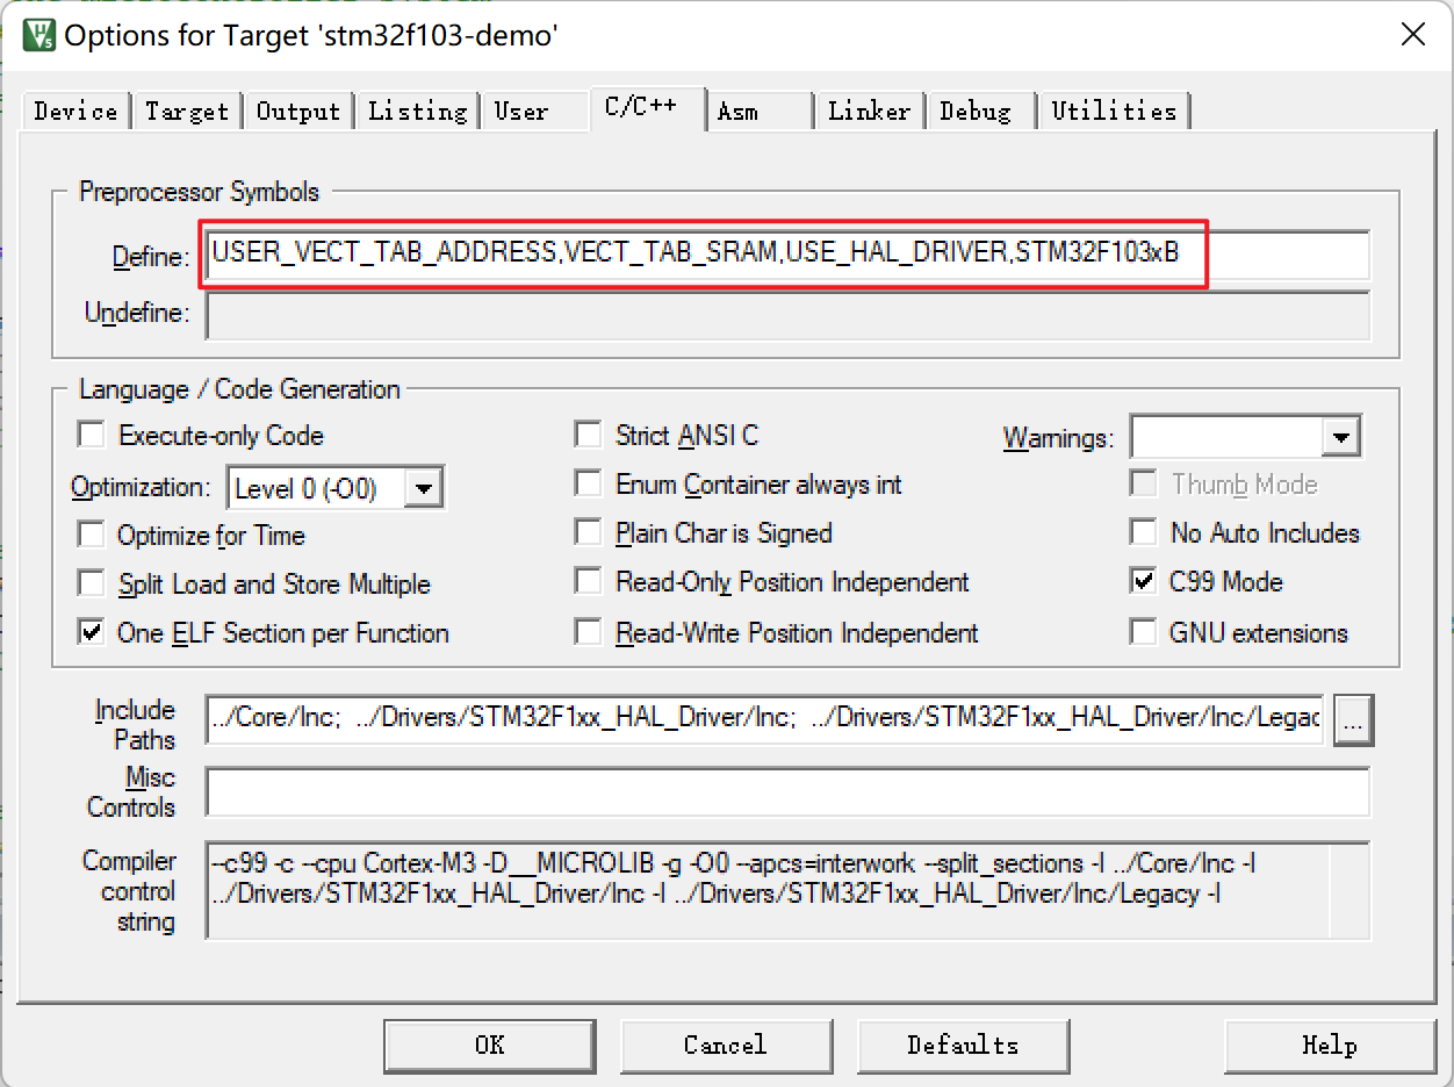This screenshot has height=1087, width=1454.
Task: Open the Debug tab
Action: click(977, 110)
